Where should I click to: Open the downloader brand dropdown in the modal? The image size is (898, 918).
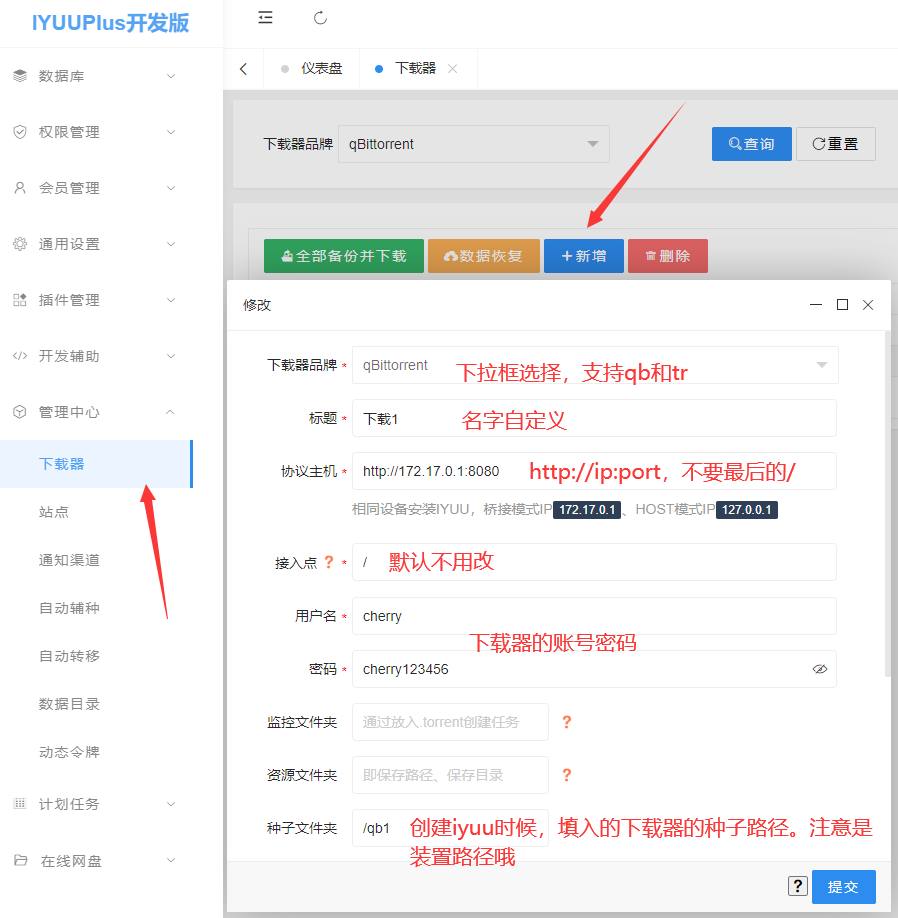pos(820,365)
